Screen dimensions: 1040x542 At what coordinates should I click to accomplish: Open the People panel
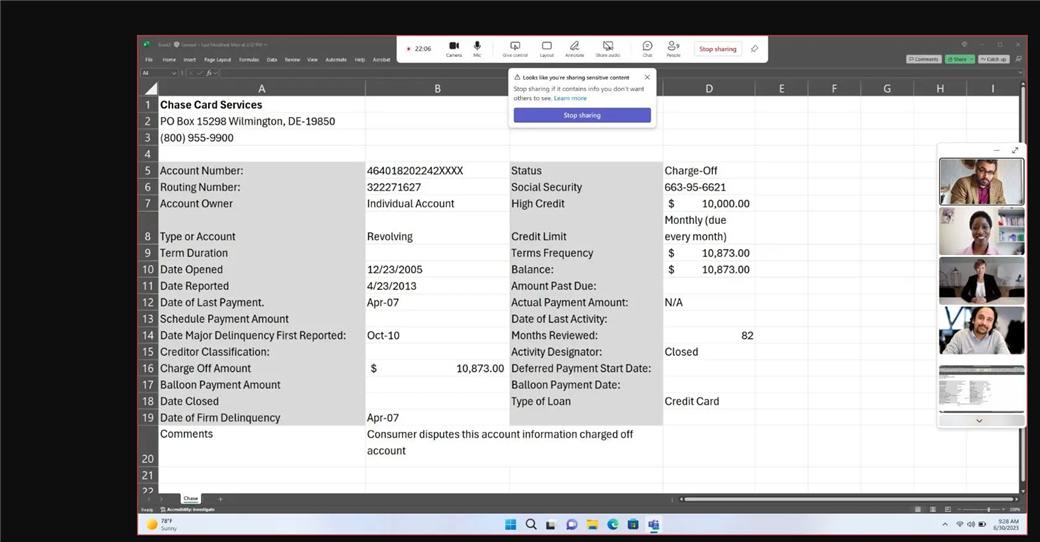[673, 48]
